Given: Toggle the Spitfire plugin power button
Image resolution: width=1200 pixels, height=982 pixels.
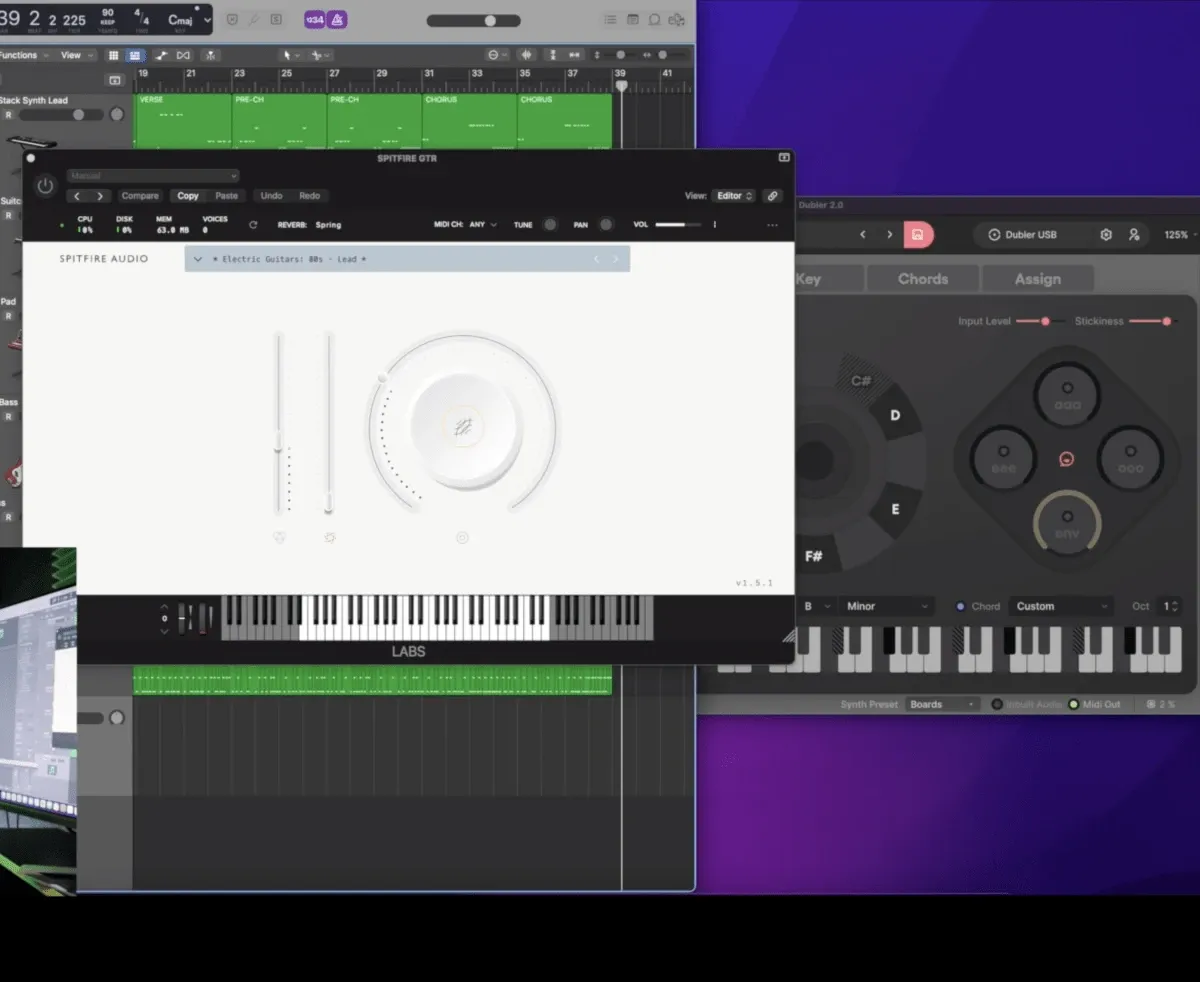Looking at the screenshot, I should pos(45,186).
